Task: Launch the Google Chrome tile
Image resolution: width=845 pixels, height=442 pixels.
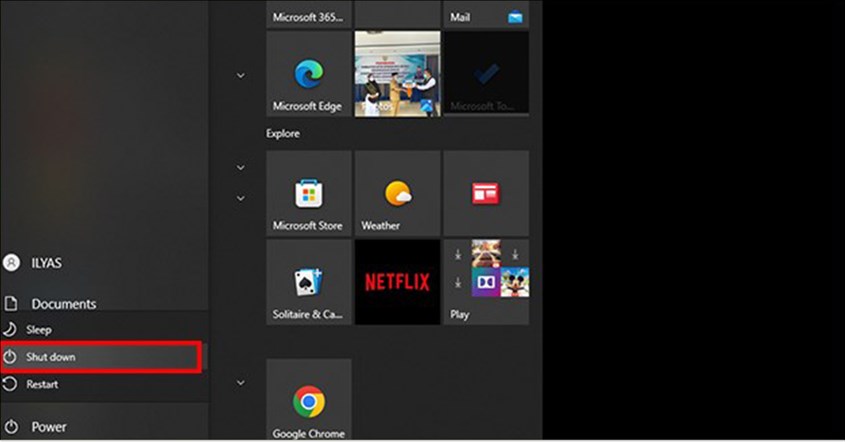Action: (309, 400)
